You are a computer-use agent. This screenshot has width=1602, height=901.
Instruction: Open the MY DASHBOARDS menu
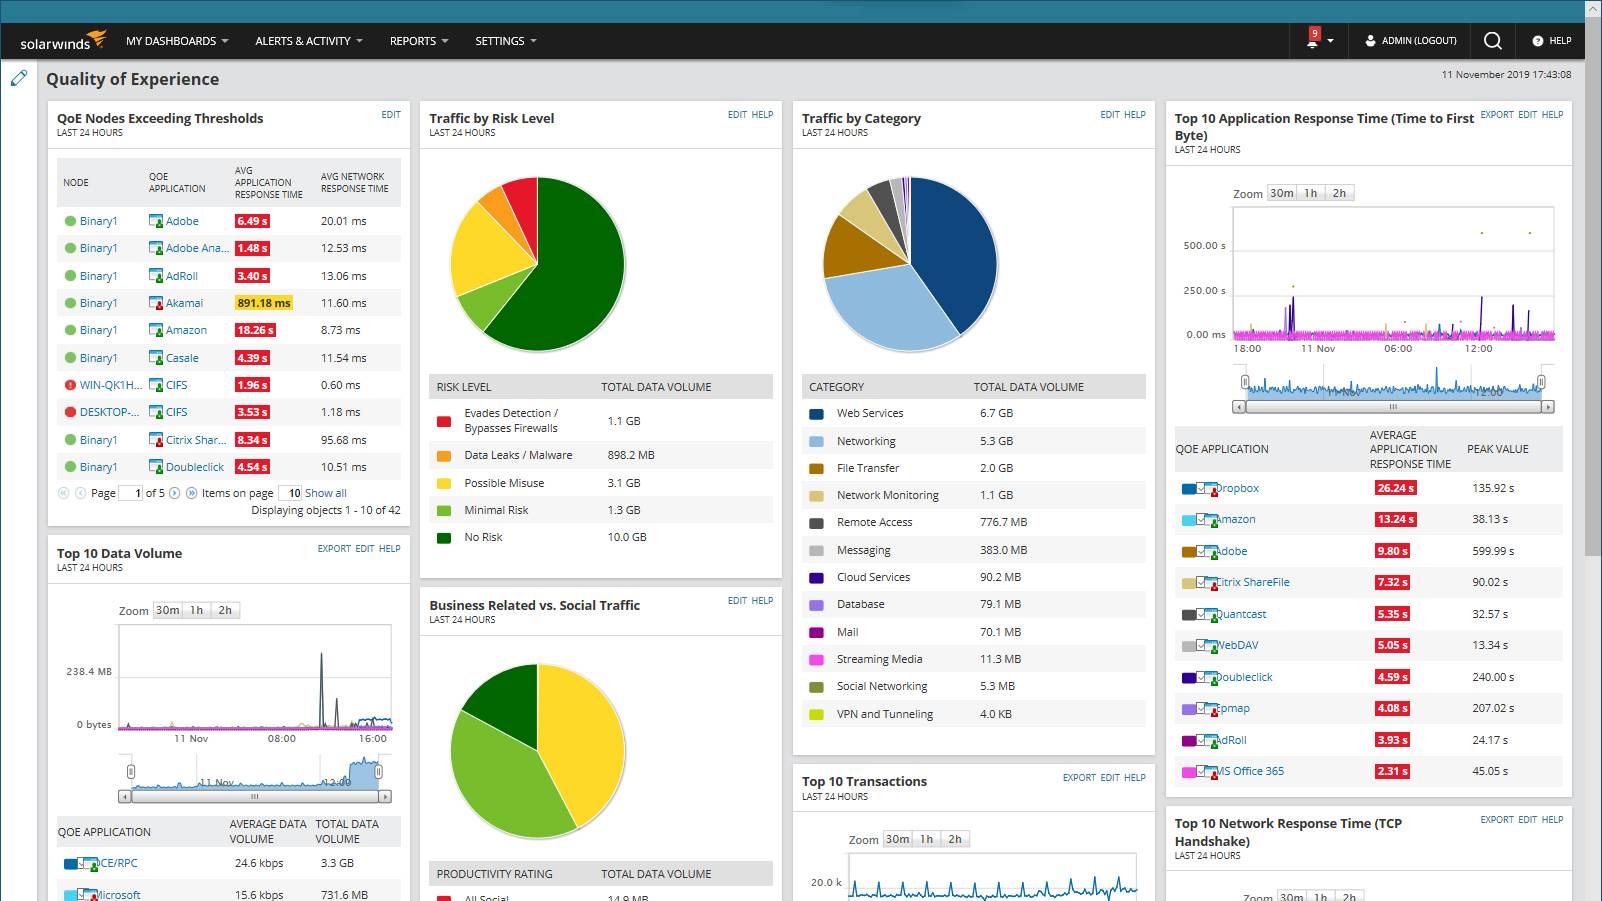[174, 41]
